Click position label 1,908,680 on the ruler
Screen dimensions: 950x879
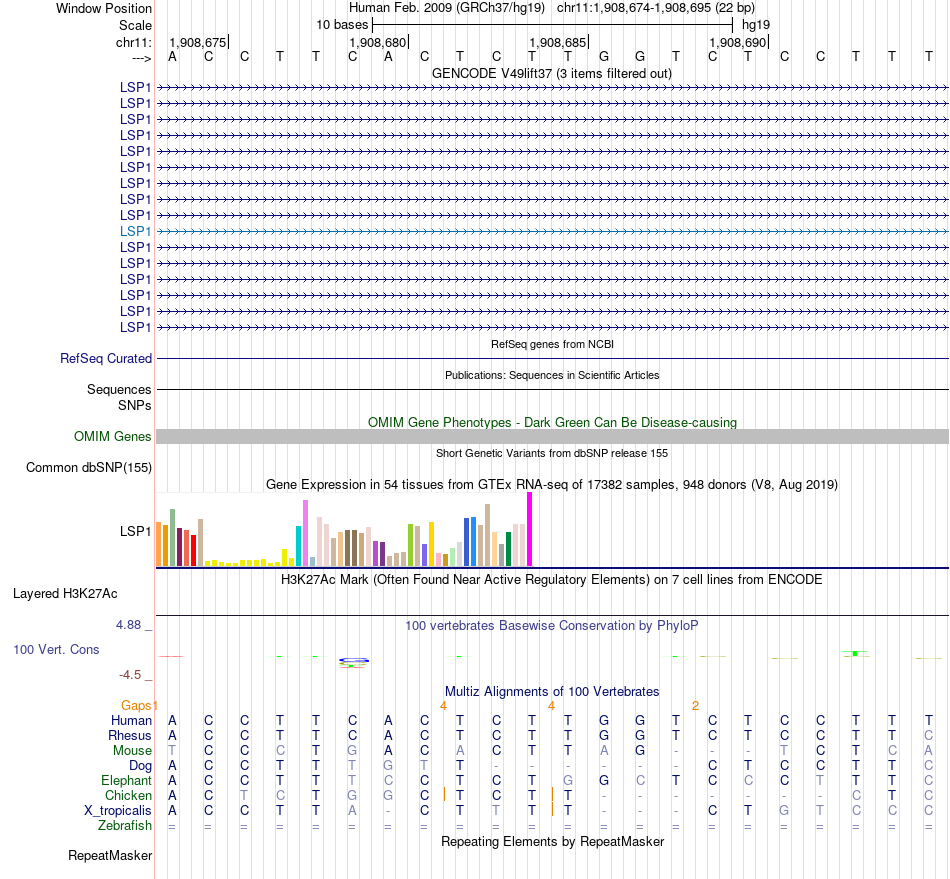377,42
